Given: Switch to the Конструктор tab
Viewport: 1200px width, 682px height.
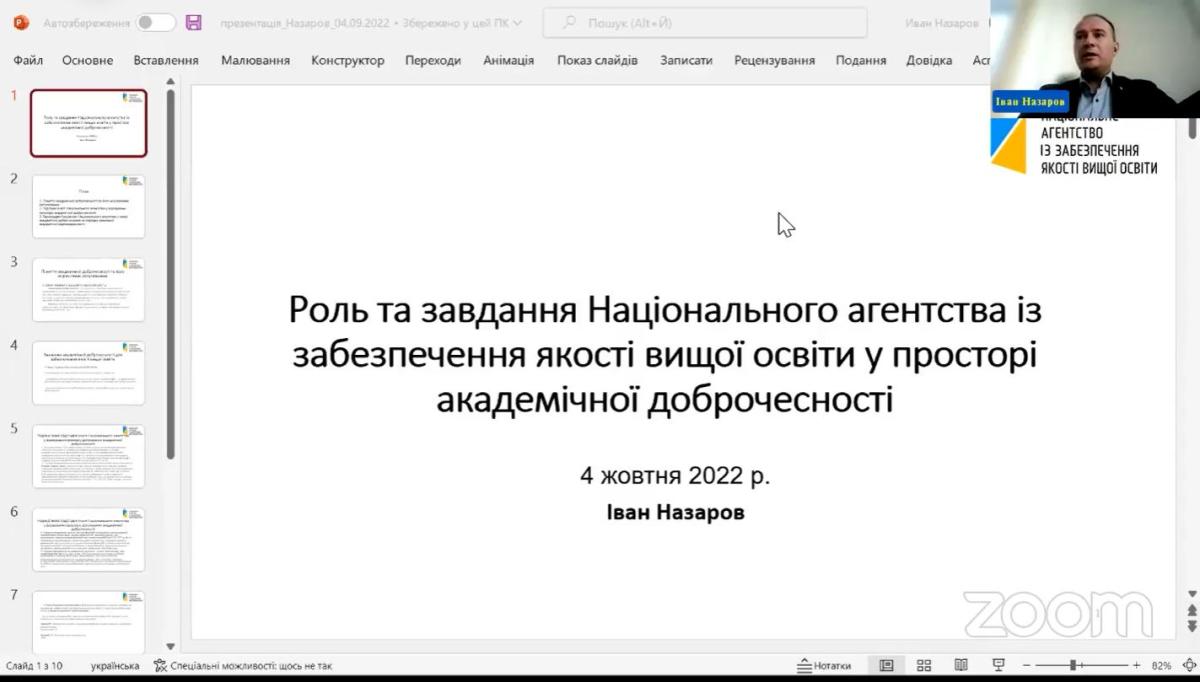Looking at the screenshot, I should [347, 60].
